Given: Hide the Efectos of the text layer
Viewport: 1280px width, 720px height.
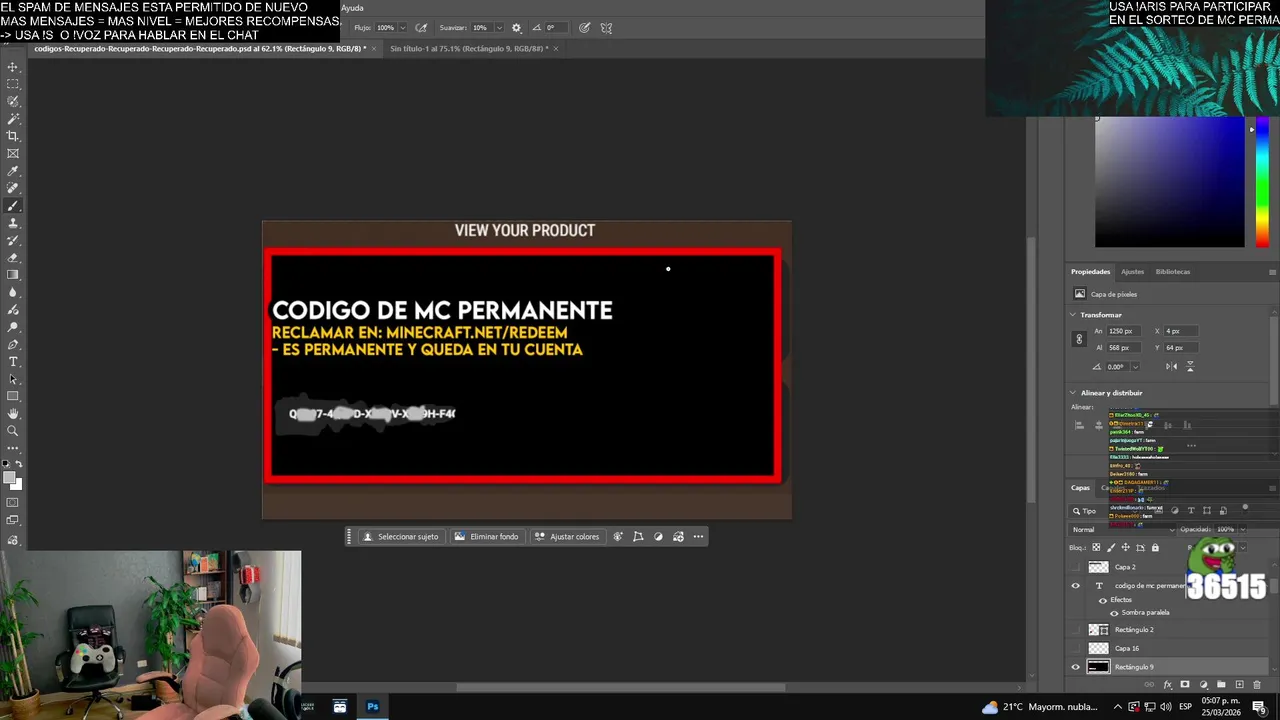Looking at the screenshot, I should (1103, 600).
